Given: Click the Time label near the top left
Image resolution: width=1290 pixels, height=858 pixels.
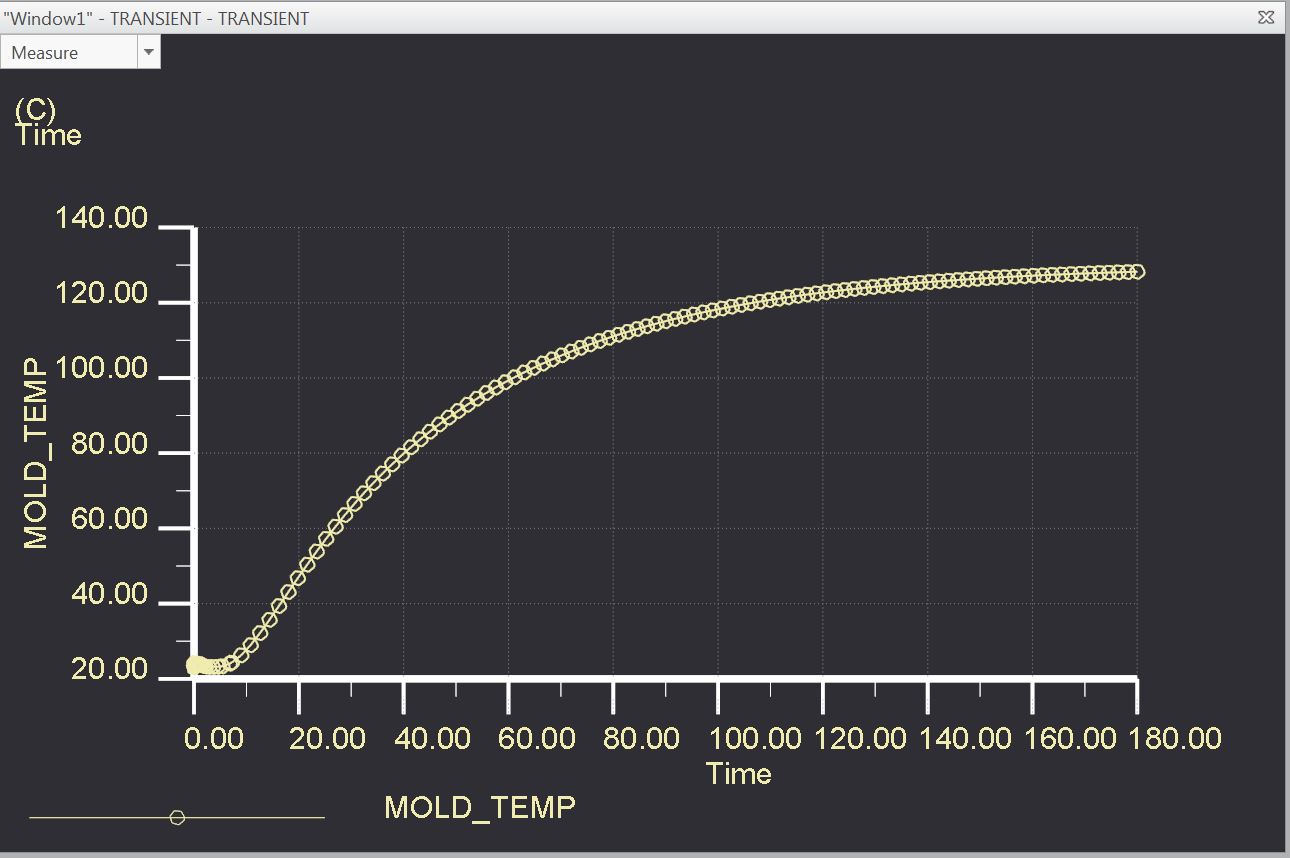Looking at the screenshot, I should (47, 136).
